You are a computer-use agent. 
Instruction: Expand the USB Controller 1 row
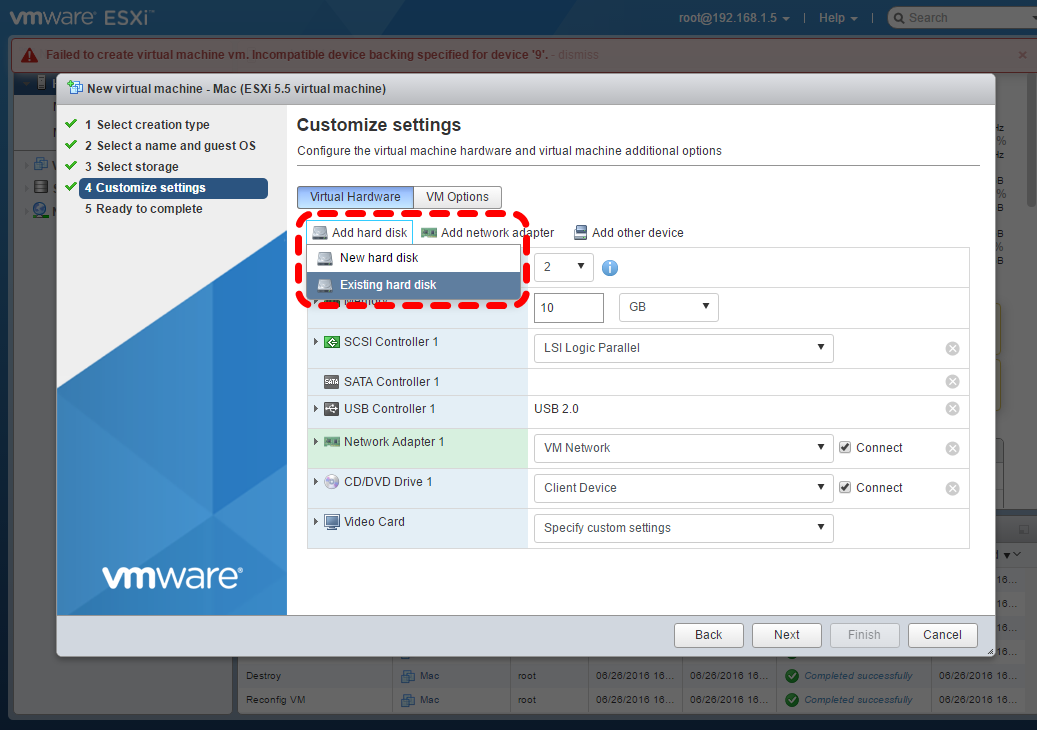click(x=315, y=409)
